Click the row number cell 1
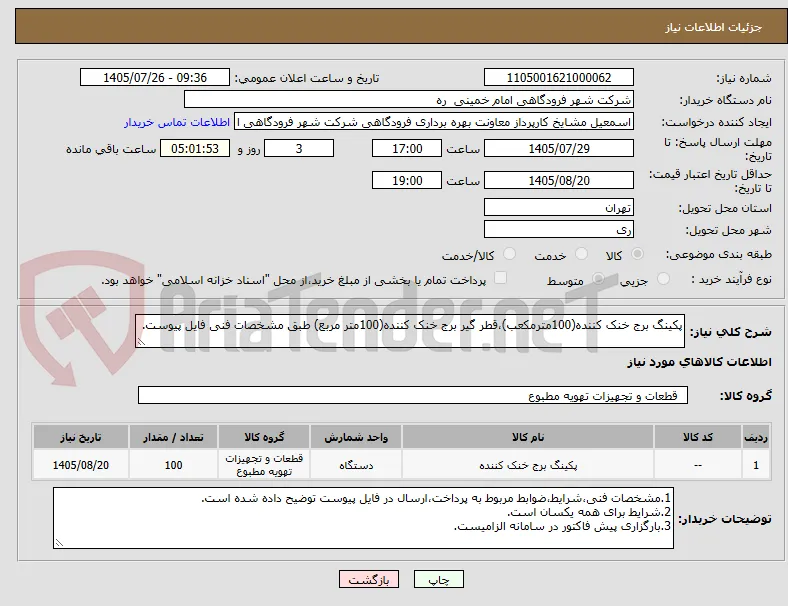This screenshot has width=788, height=606. (x=755, y=465)
